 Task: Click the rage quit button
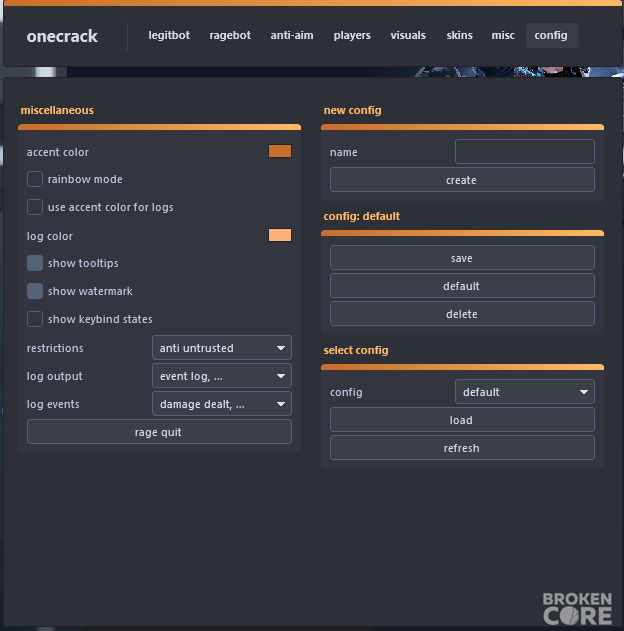(x=159, y=432)
